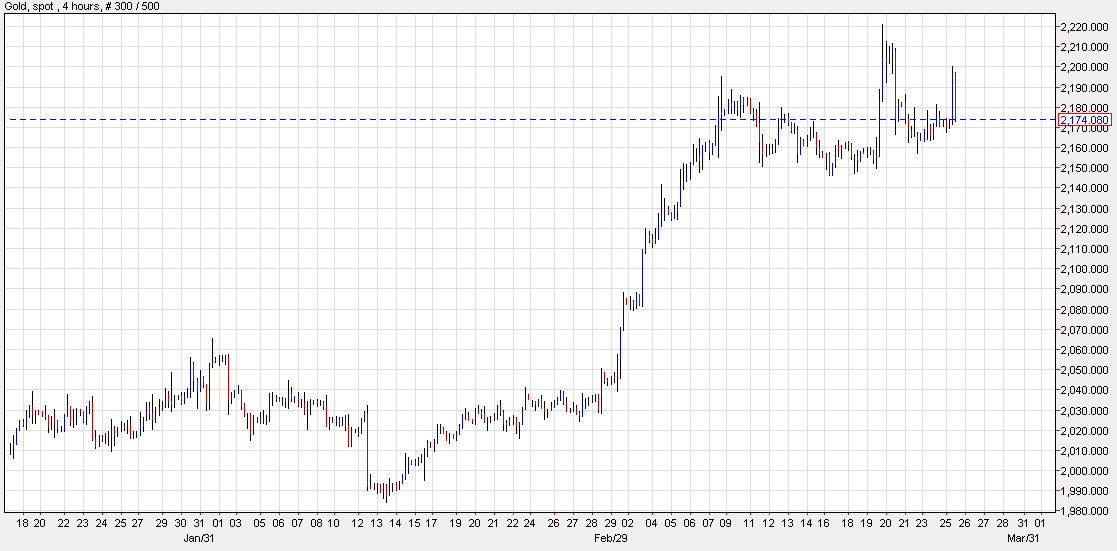Click the 1,980.000 price axis label

click(x=1084, y=512)
